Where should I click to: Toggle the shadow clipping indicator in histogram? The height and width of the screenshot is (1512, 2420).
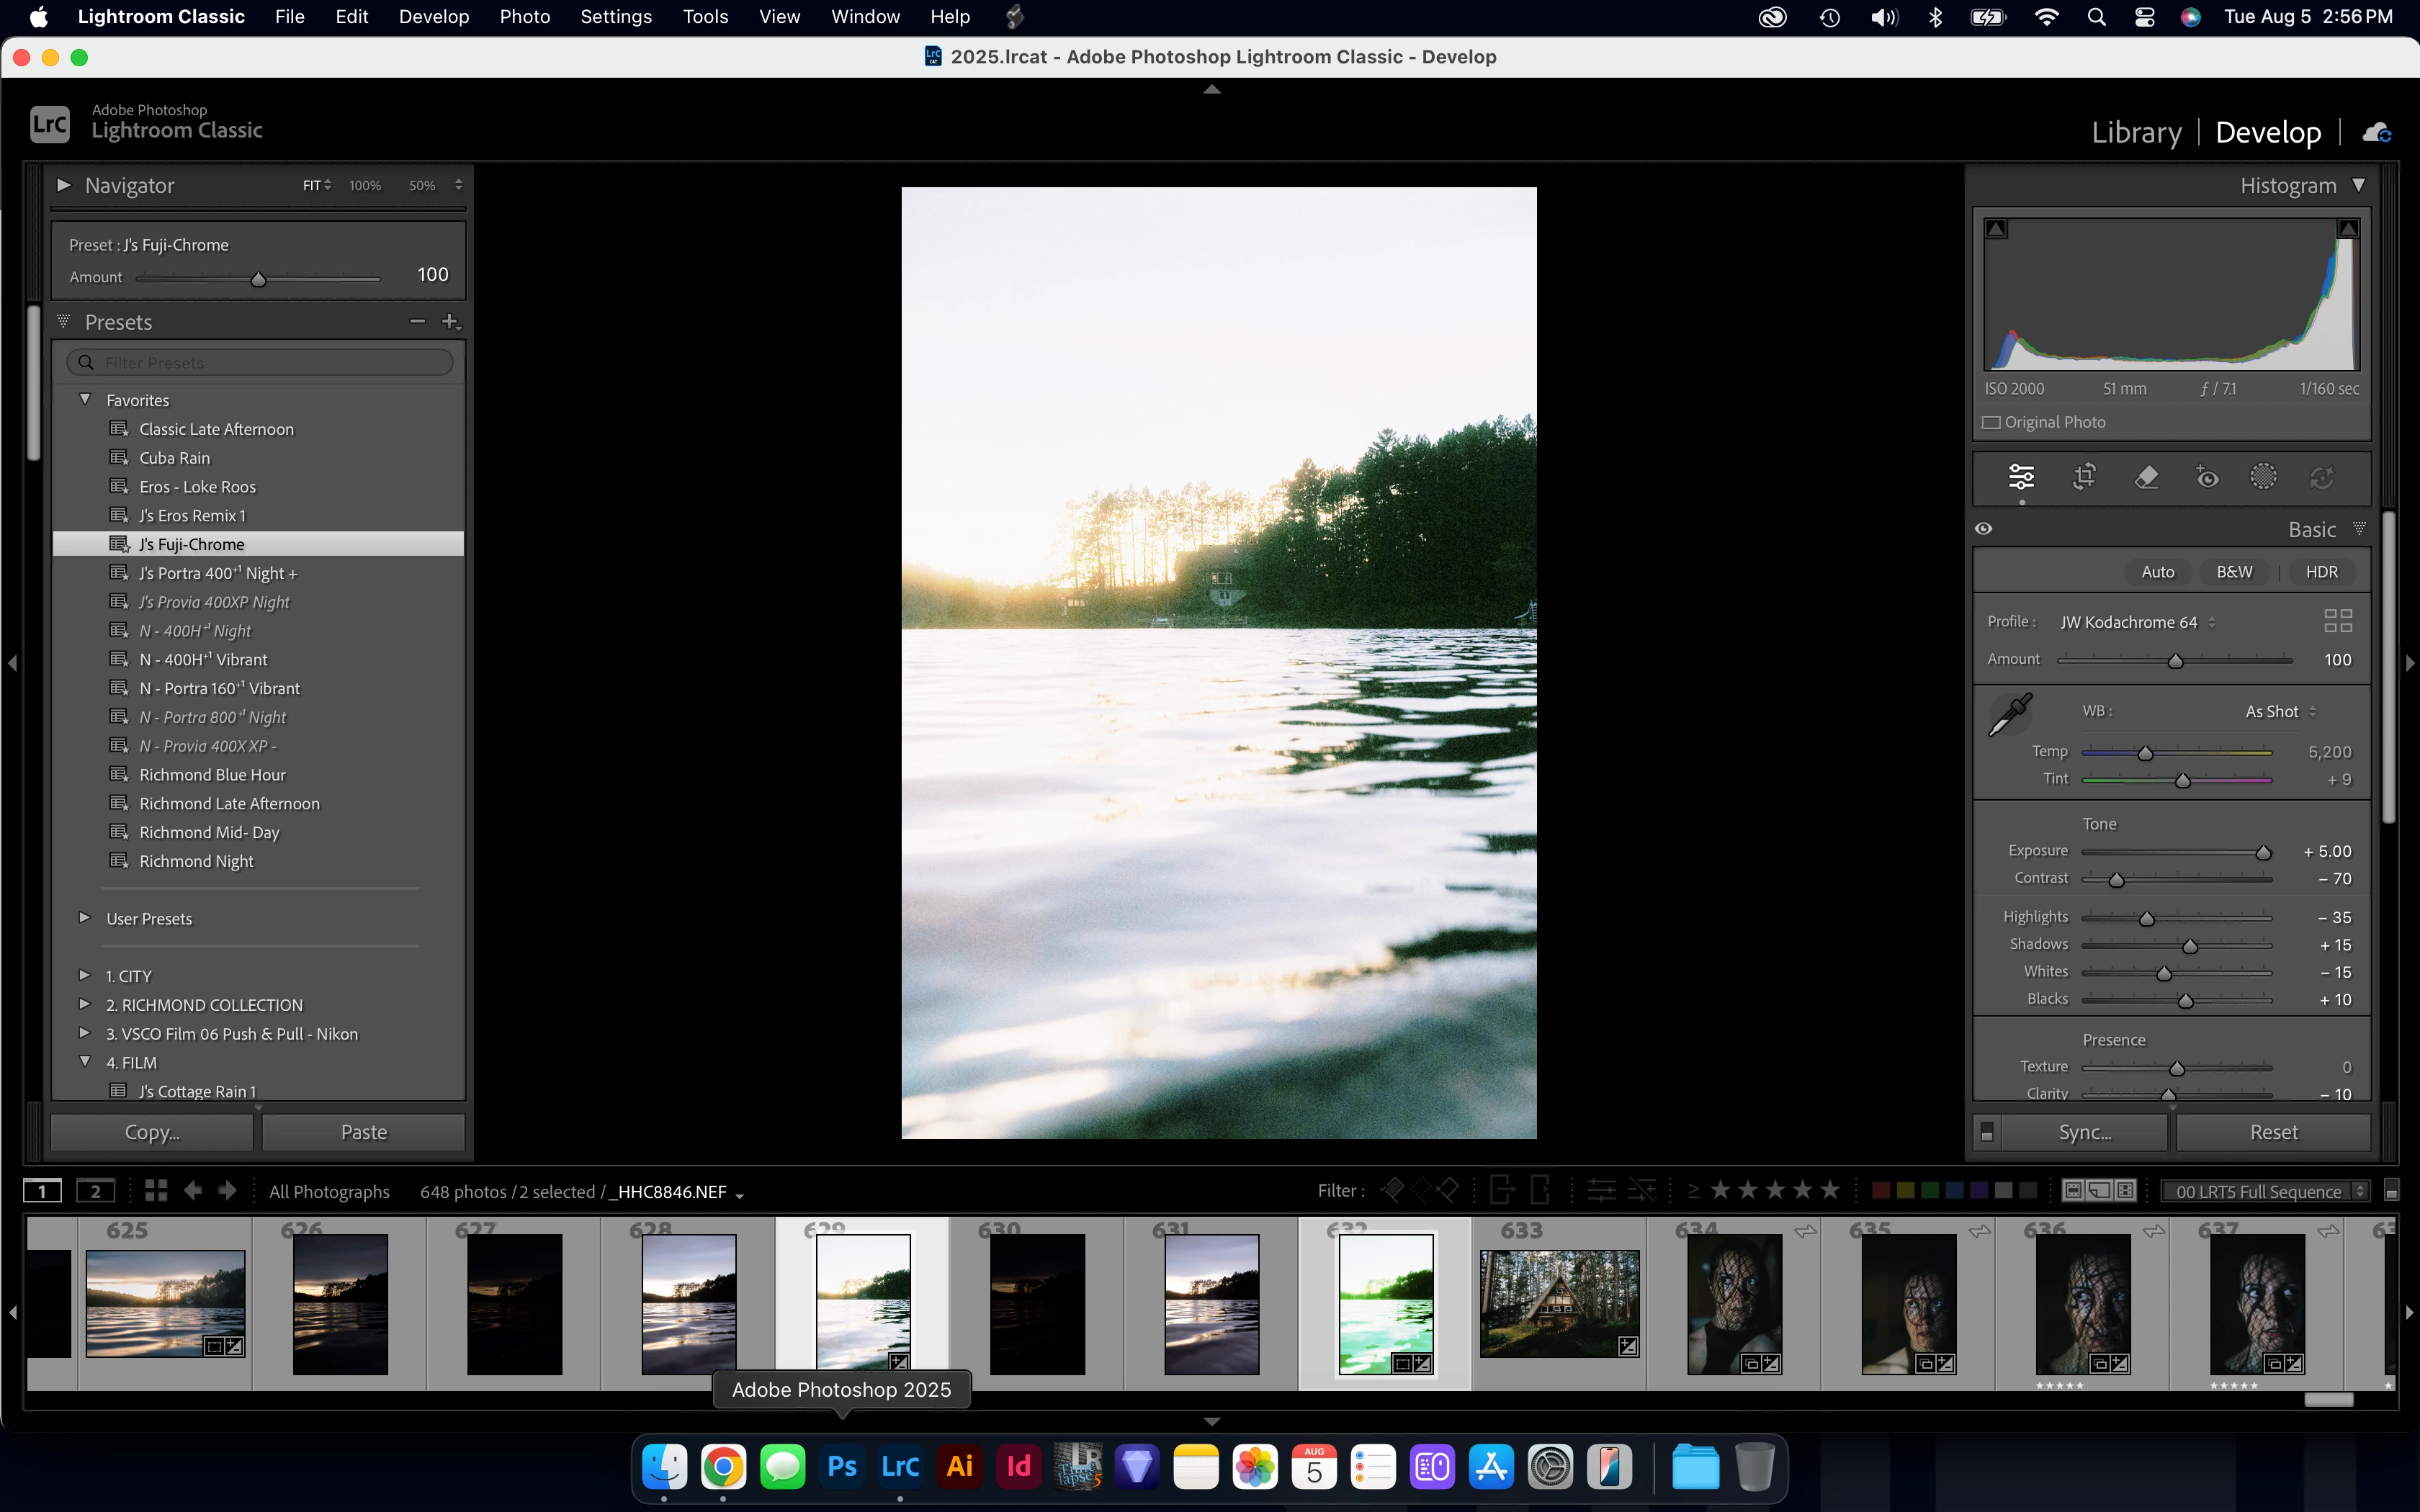pos(1996,229)
